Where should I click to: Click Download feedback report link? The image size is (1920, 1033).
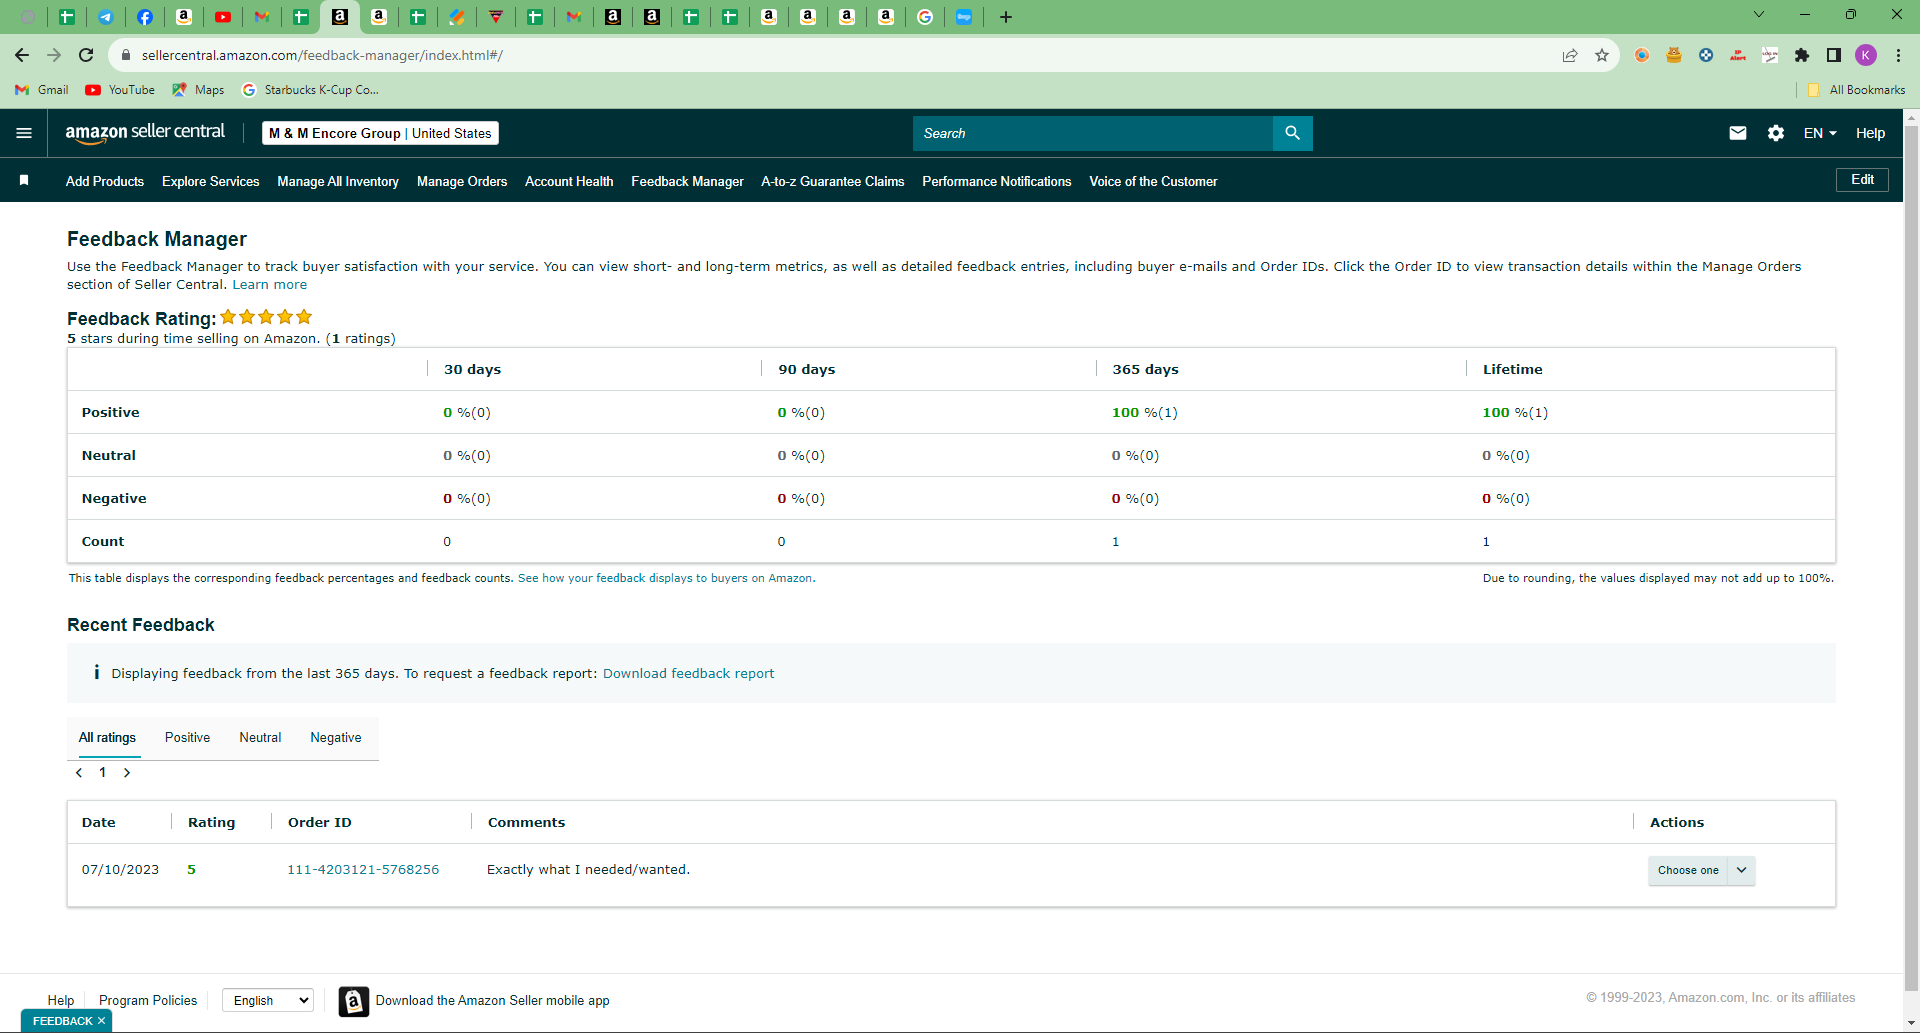point(688,674)
